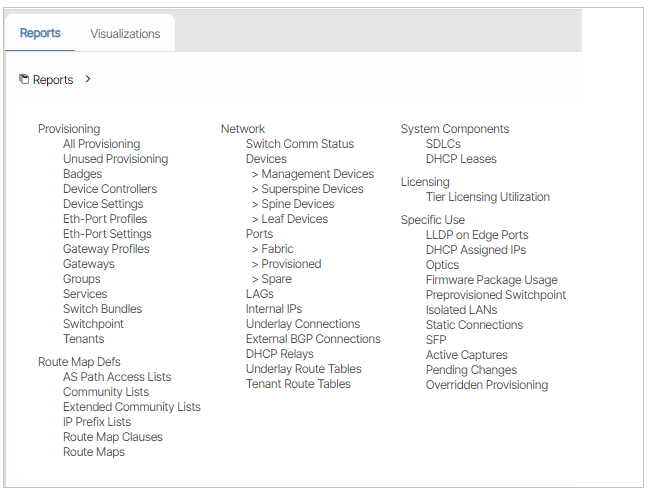
Task: Show the Firmware Package Usage report
Action: [x=492, y=280]
